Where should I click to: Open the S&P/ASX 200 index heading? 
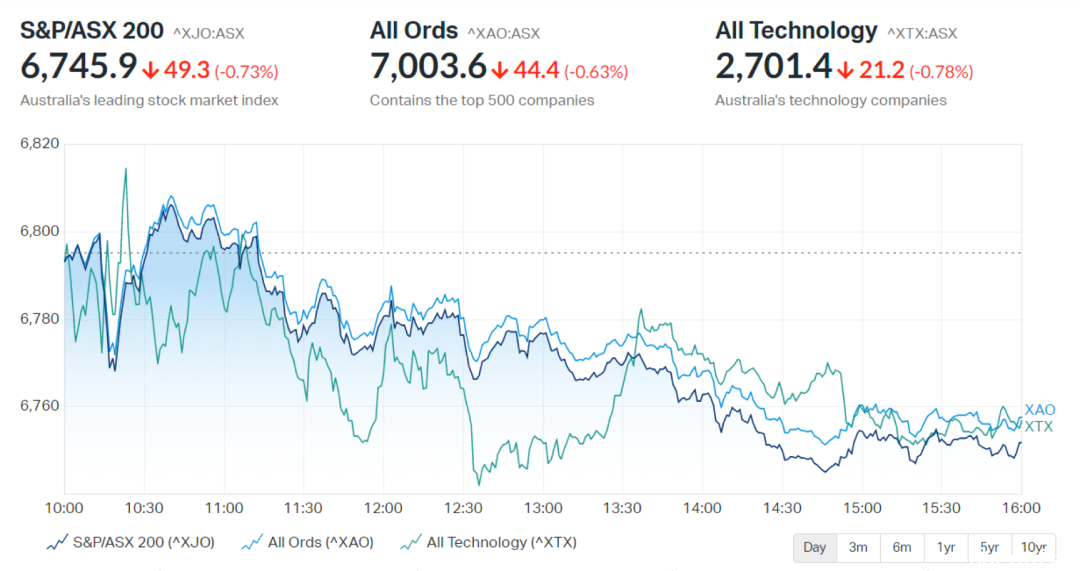92,31
